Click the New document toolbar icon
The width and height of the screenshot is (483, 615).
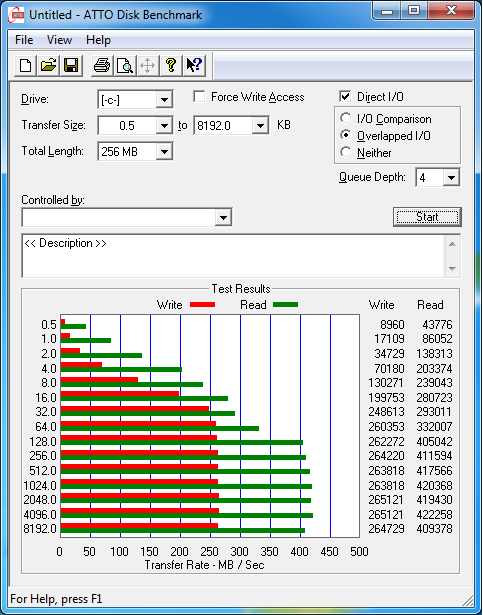click(x=26, y=65)
